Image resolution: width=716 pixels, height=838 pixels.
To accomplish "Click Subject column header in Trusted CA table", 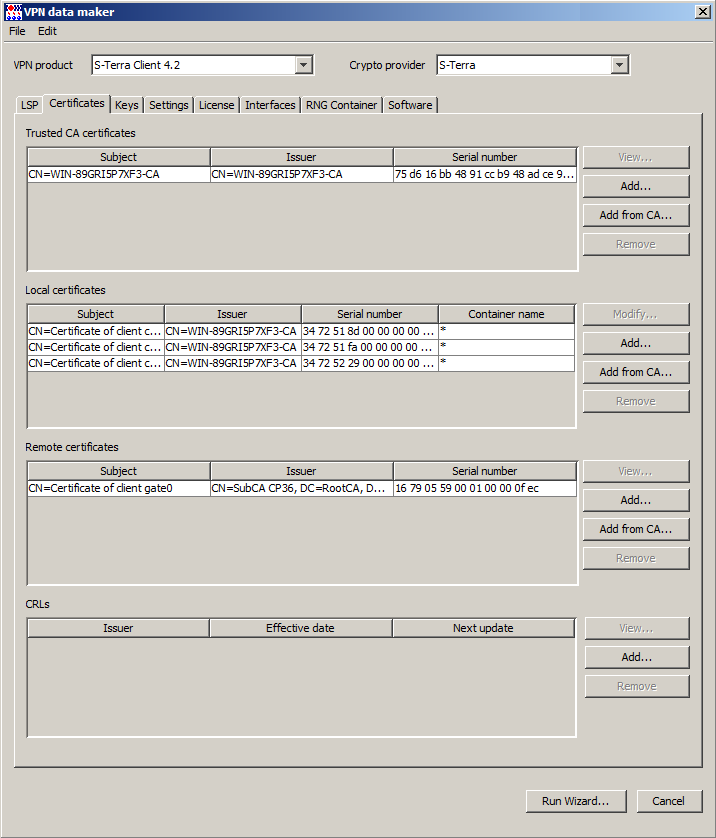I will 119,157.
